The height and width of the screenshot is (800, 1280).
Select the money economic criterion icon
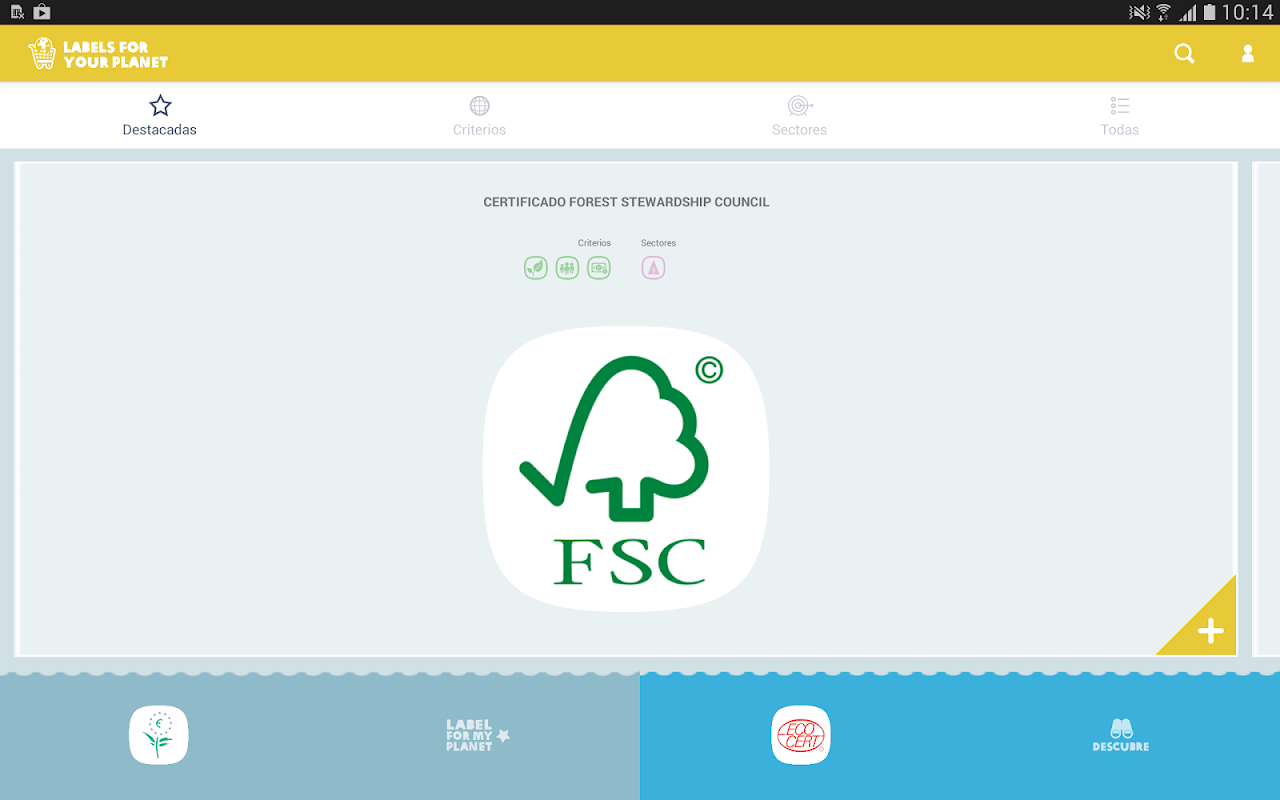coord(598,268)
